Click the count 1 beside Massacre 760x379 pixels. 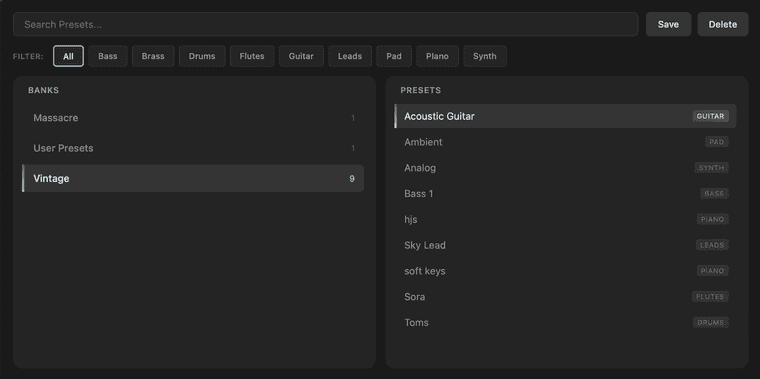click(x=353, y=118)
